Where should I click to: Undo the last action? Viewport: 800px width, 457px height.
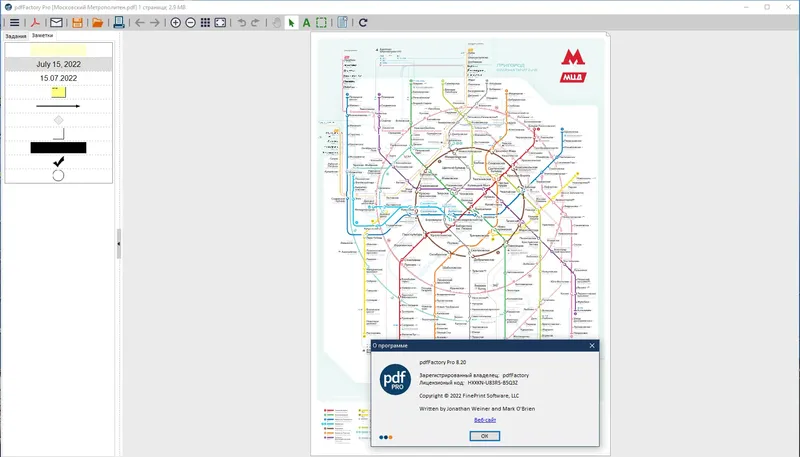pyautogui.click(x=241, y=22)
